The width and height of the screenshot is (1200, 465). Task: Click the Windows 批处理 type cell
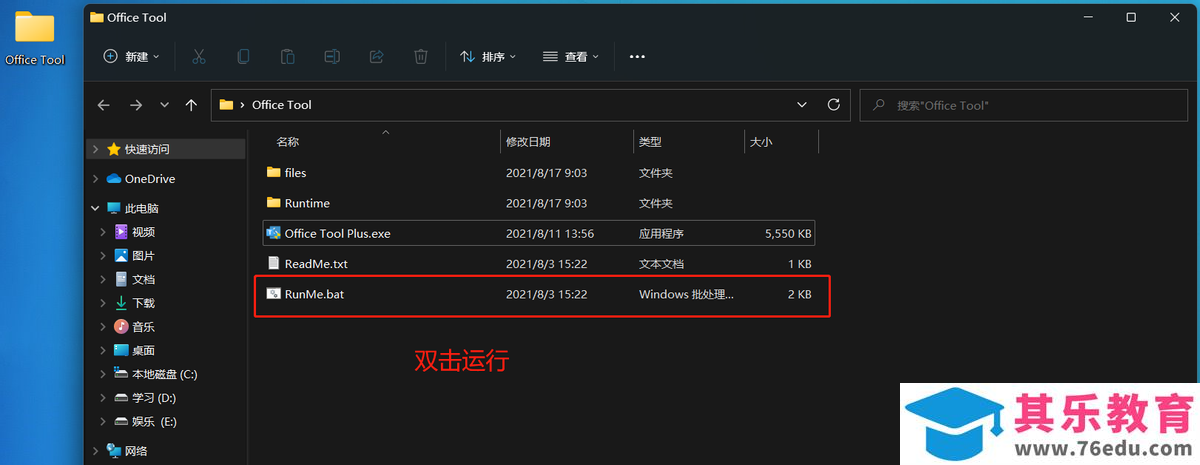pos(687,295)
